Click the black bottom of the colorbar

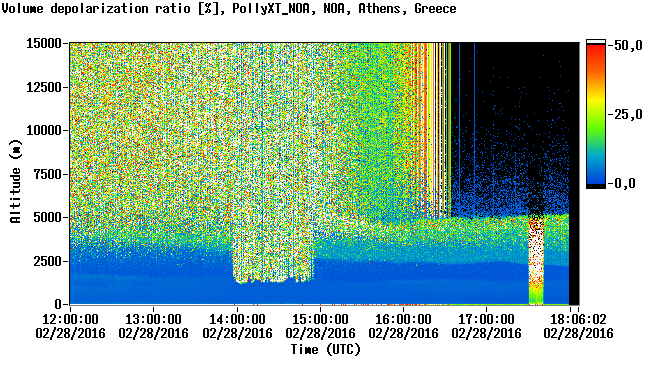(x=596, y=186)
